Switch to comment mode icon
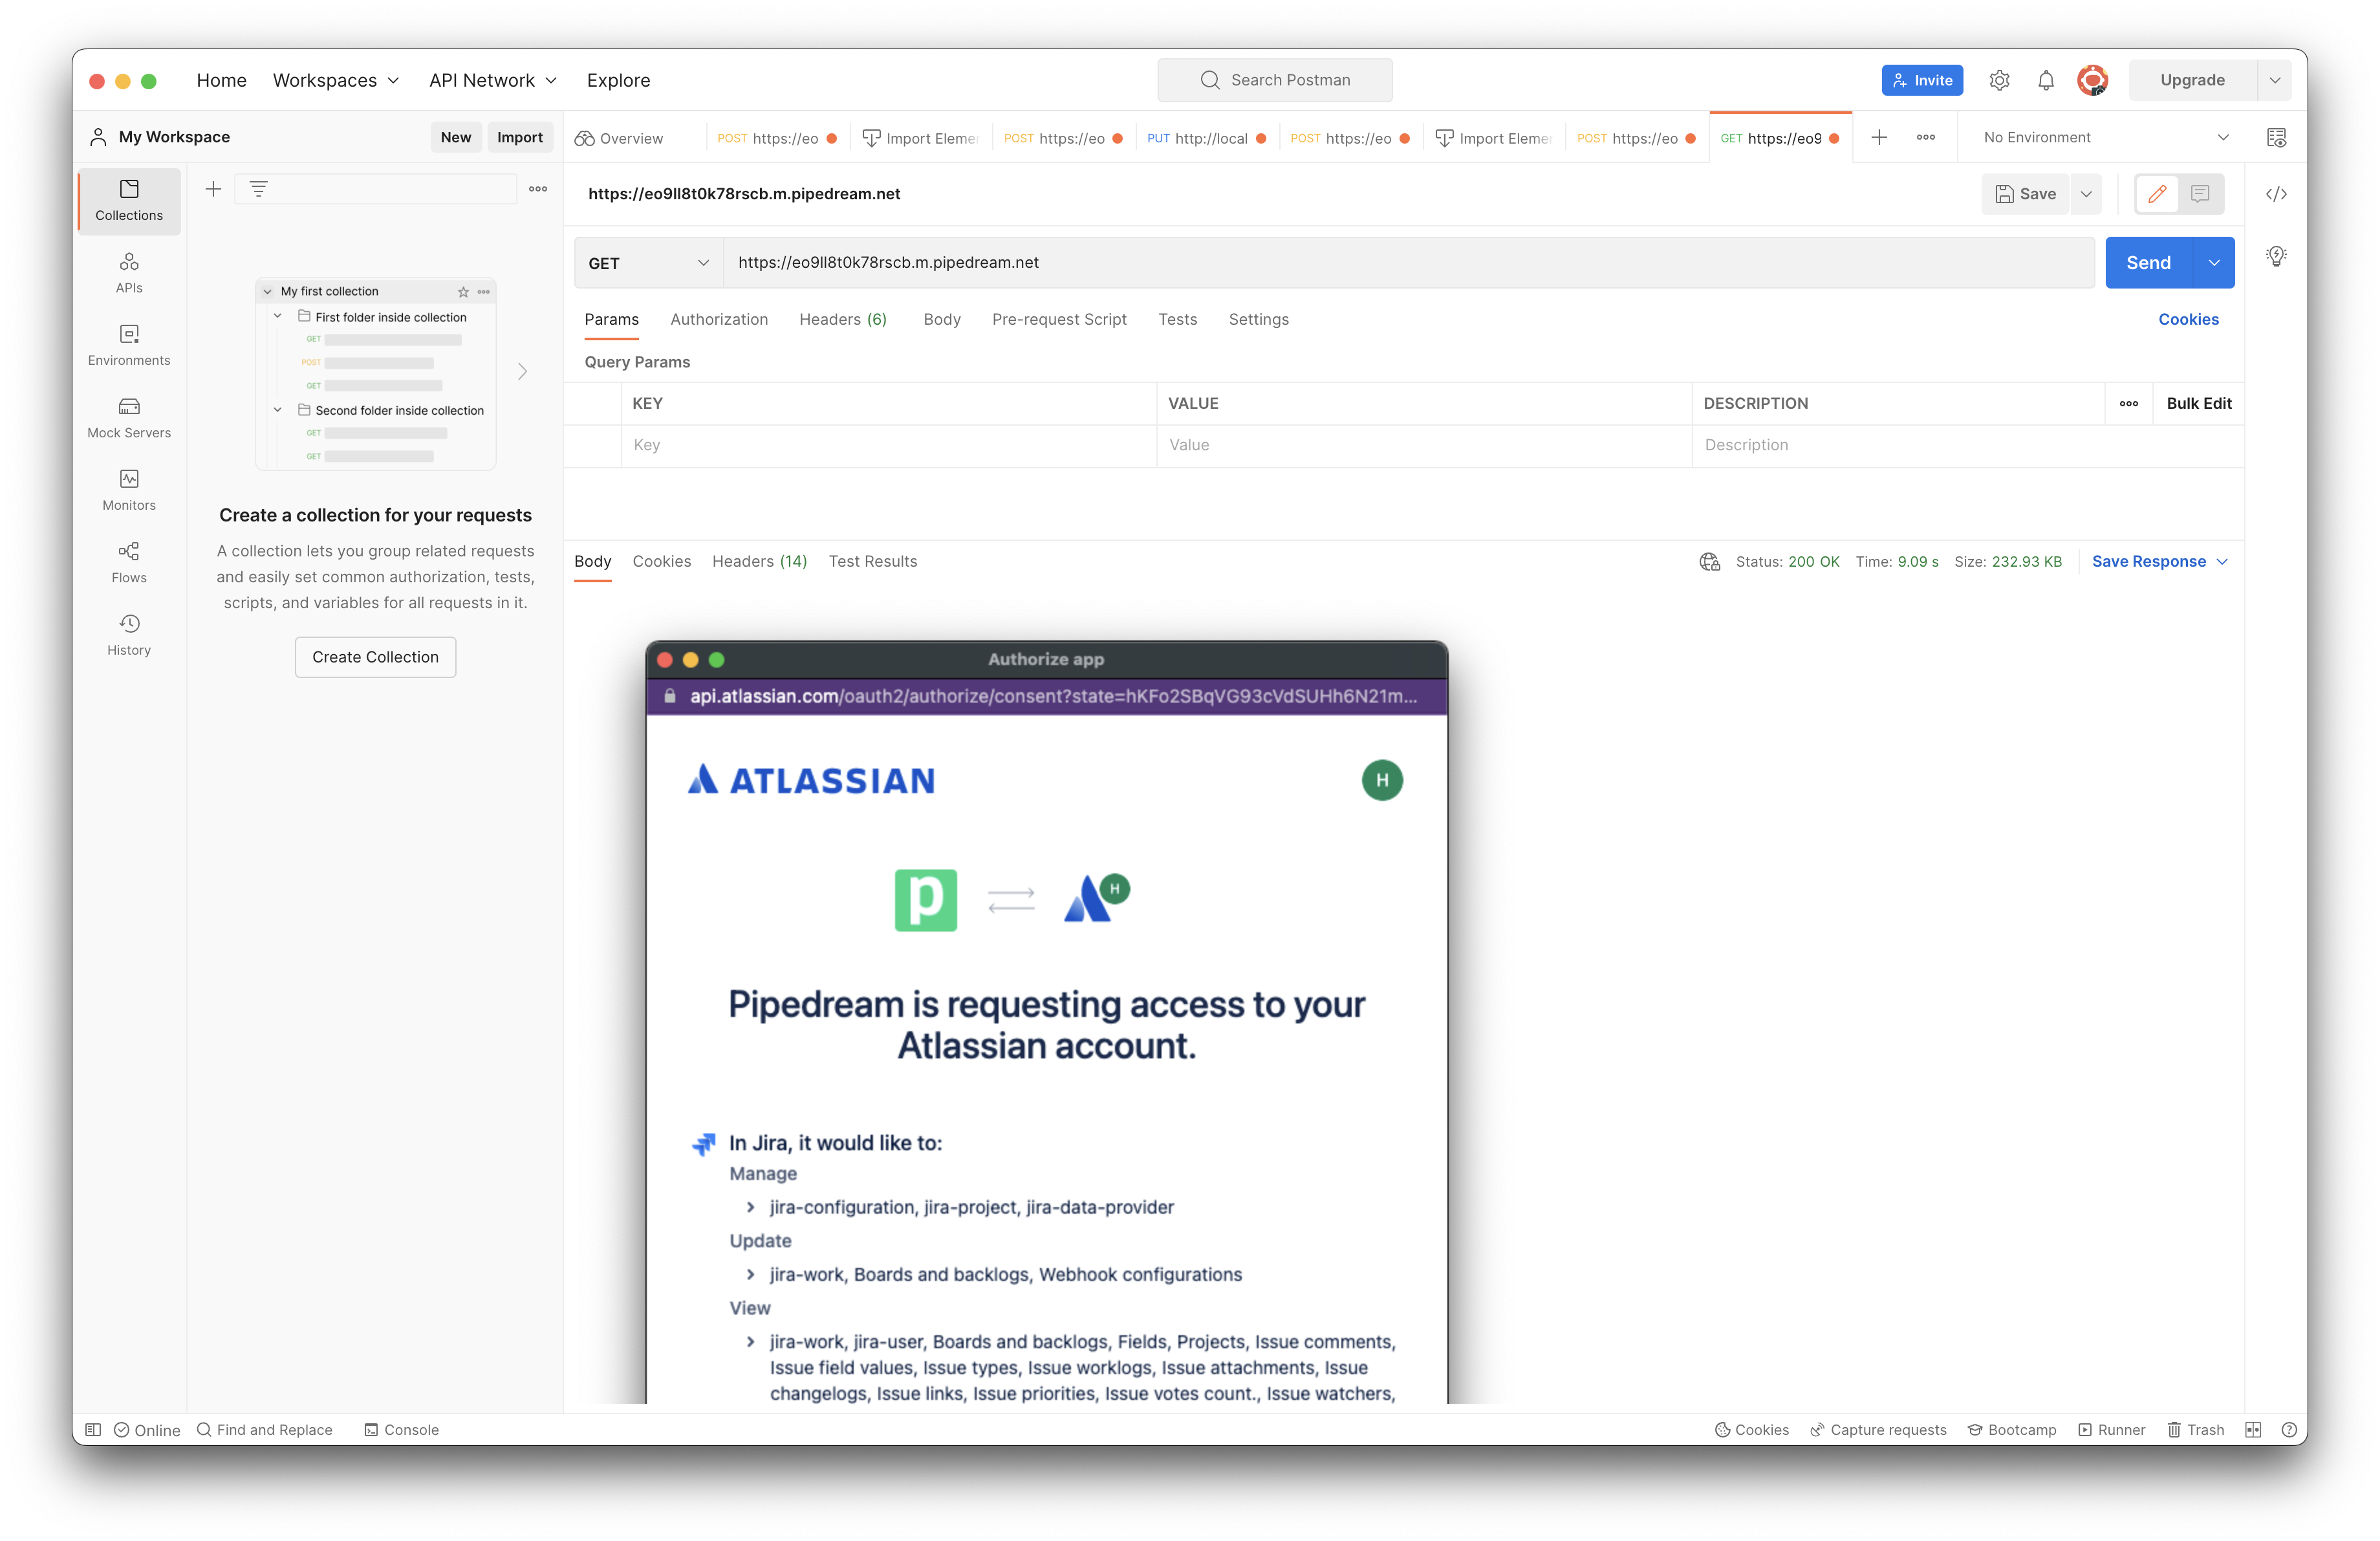 [x=2200, y=194]
